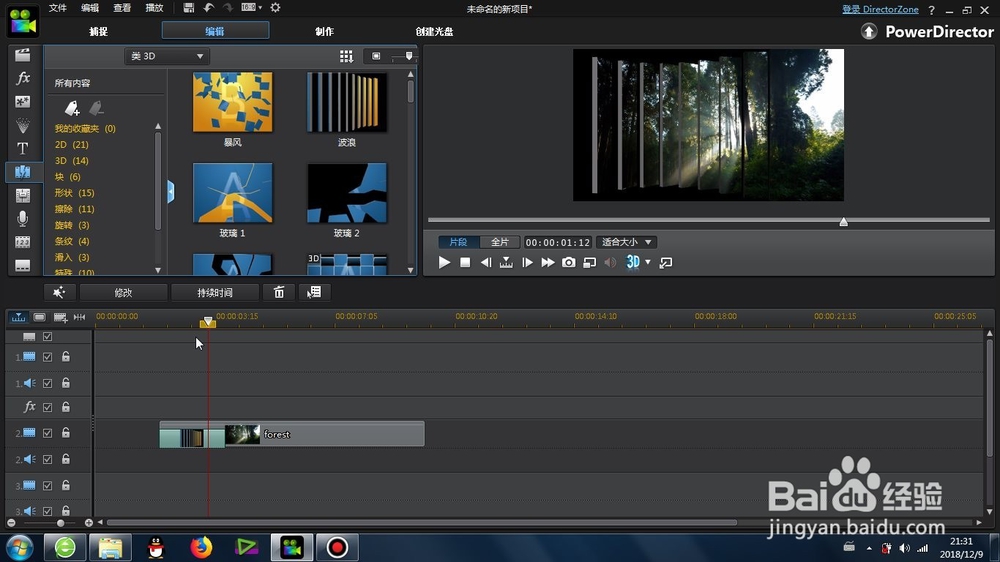Click the undo arrow icon
Image resolution: width=1000 pixels, height=562 pixels.
point(209,8)
